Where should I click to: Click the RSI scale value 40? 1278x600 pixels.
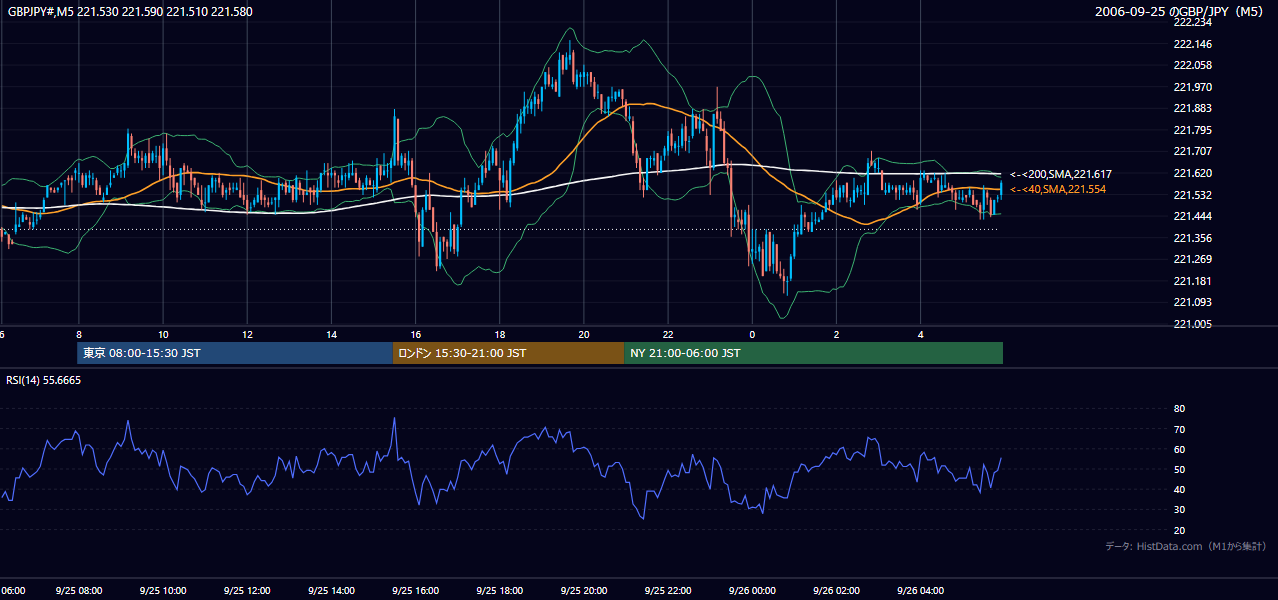click(x=1179, y=489)
